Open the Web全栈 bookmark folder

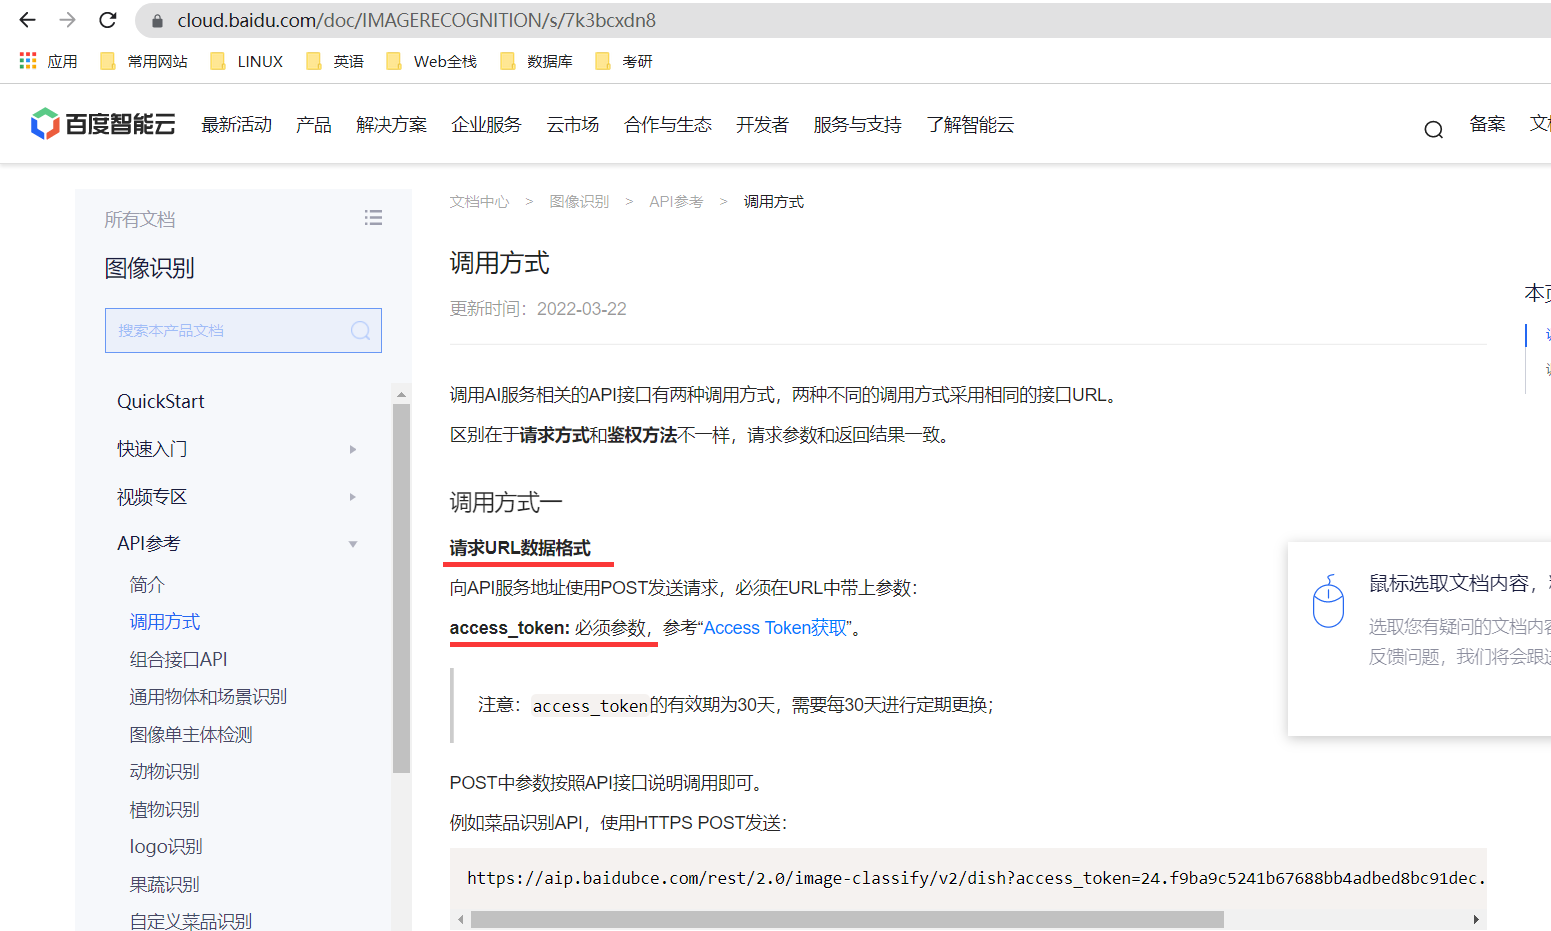point(431,61)
